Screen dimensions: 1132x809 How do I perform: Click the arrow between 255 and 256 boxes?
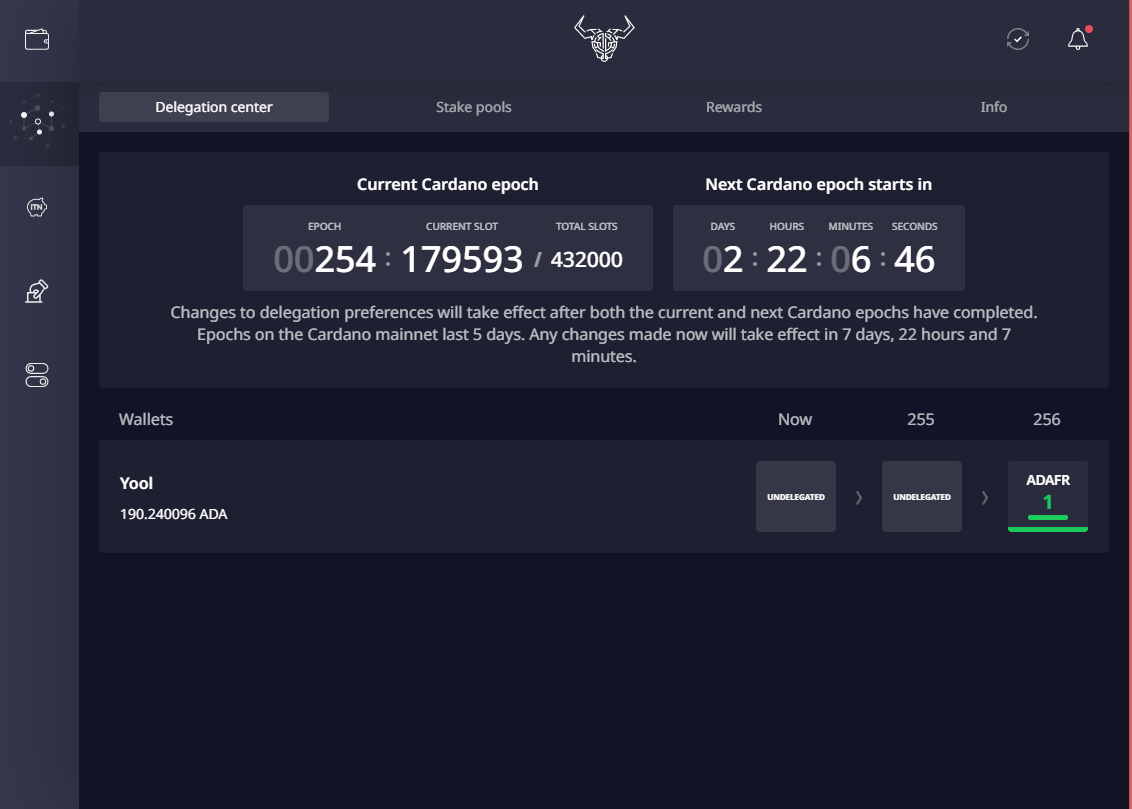click(985, 497)
